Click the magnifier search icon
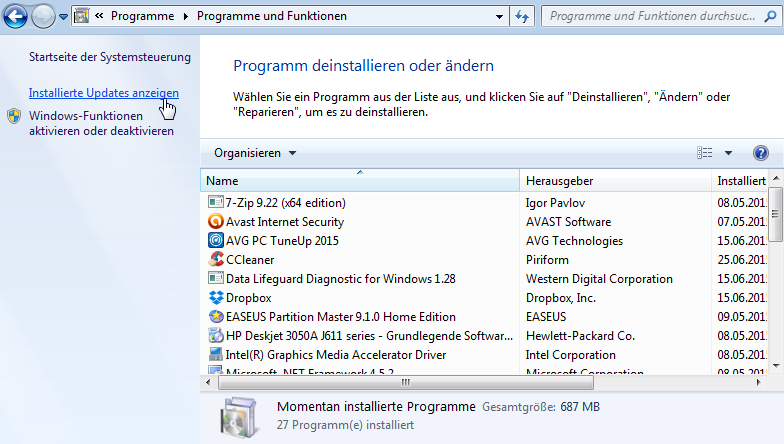The image size is (784, 444). (x=770, y=16)
